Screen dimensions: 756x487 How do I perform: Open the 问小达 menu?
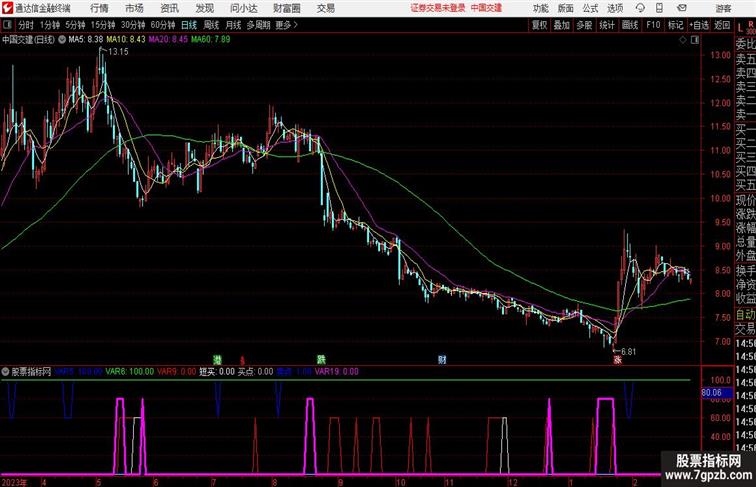tap(243, 8)
